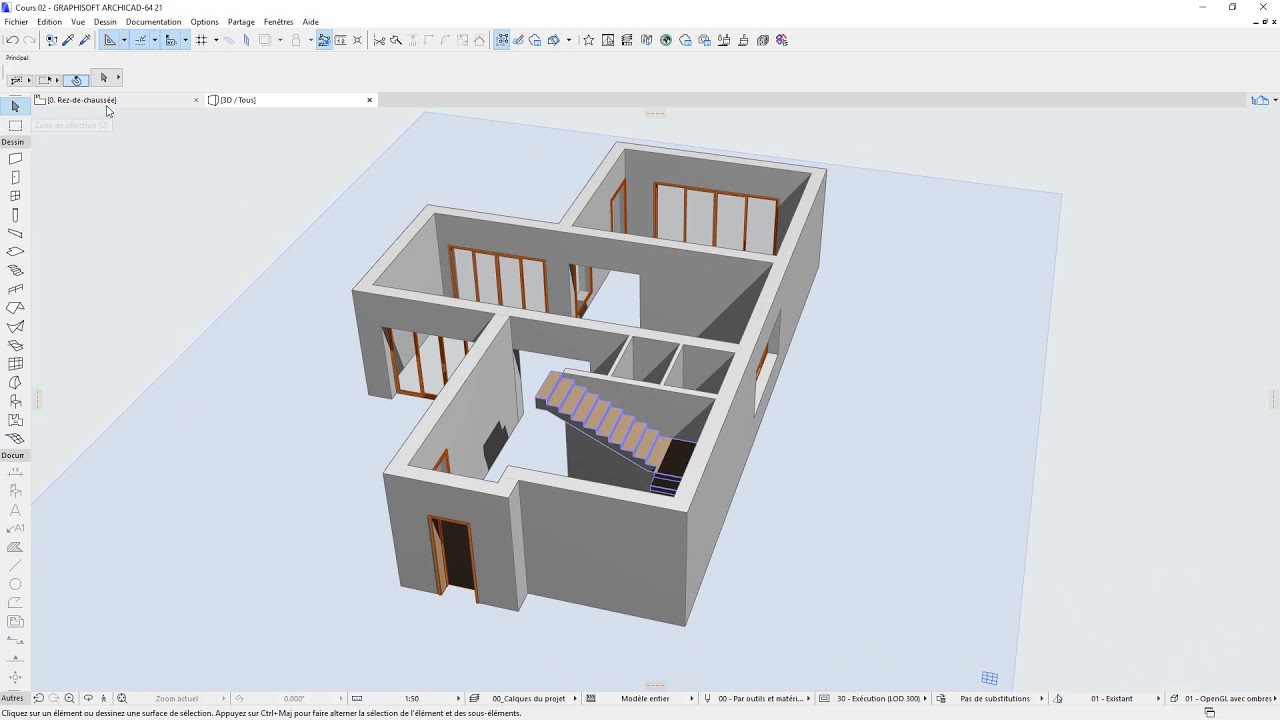Activate the Inject Parameters syringe
The width and height of the screenshot is (1280, 720).
click(x=85, y=40)
